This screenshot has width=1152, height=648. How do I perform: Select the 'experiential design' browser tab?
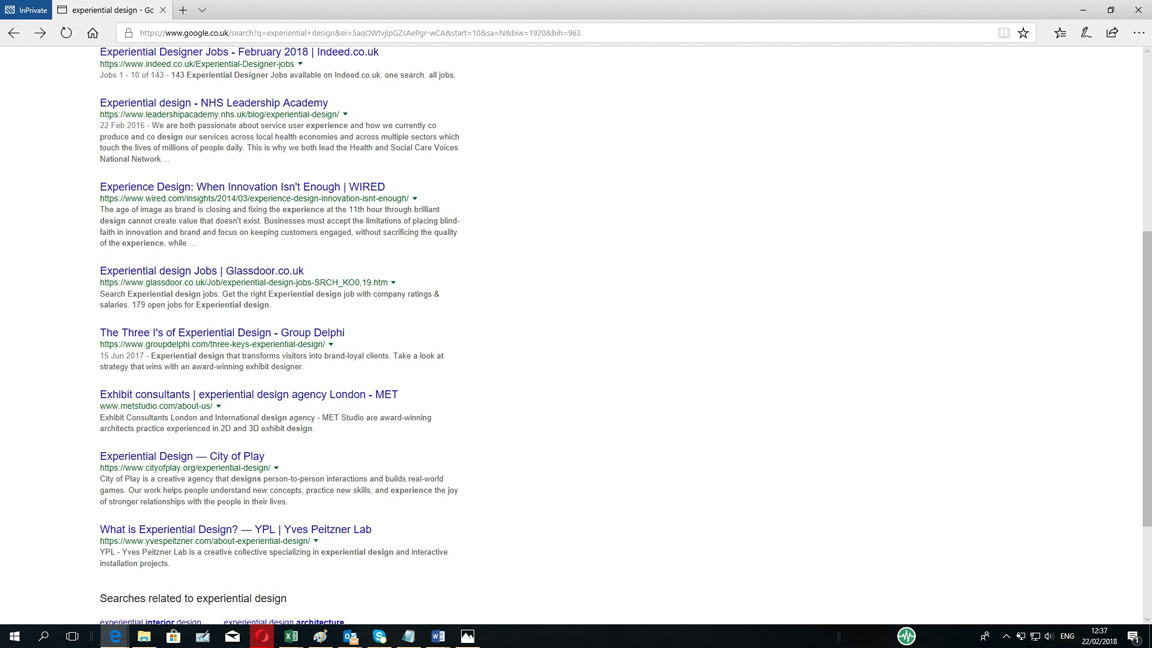coord(110,10)
